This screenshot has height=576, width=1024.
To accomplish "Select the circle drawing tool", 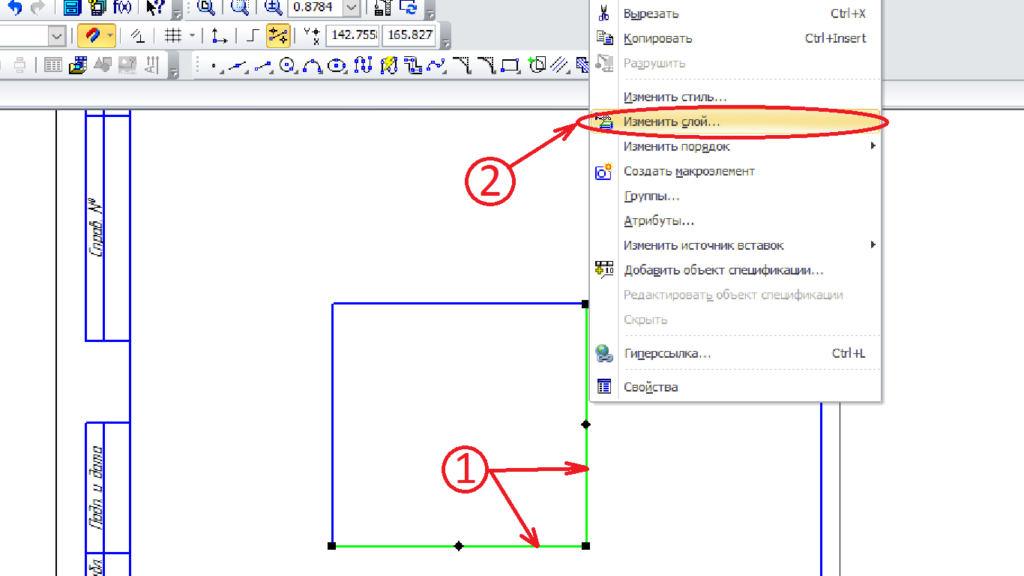I will coord(288,66).
